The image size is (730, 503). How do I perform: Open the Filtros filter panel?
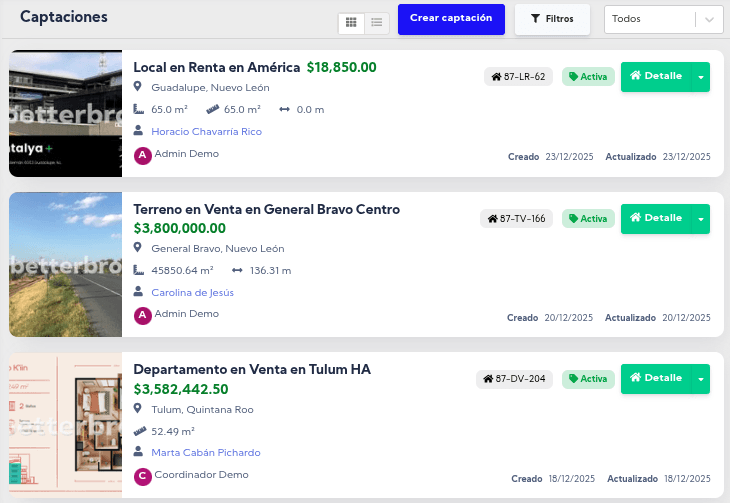coord(552,19)
